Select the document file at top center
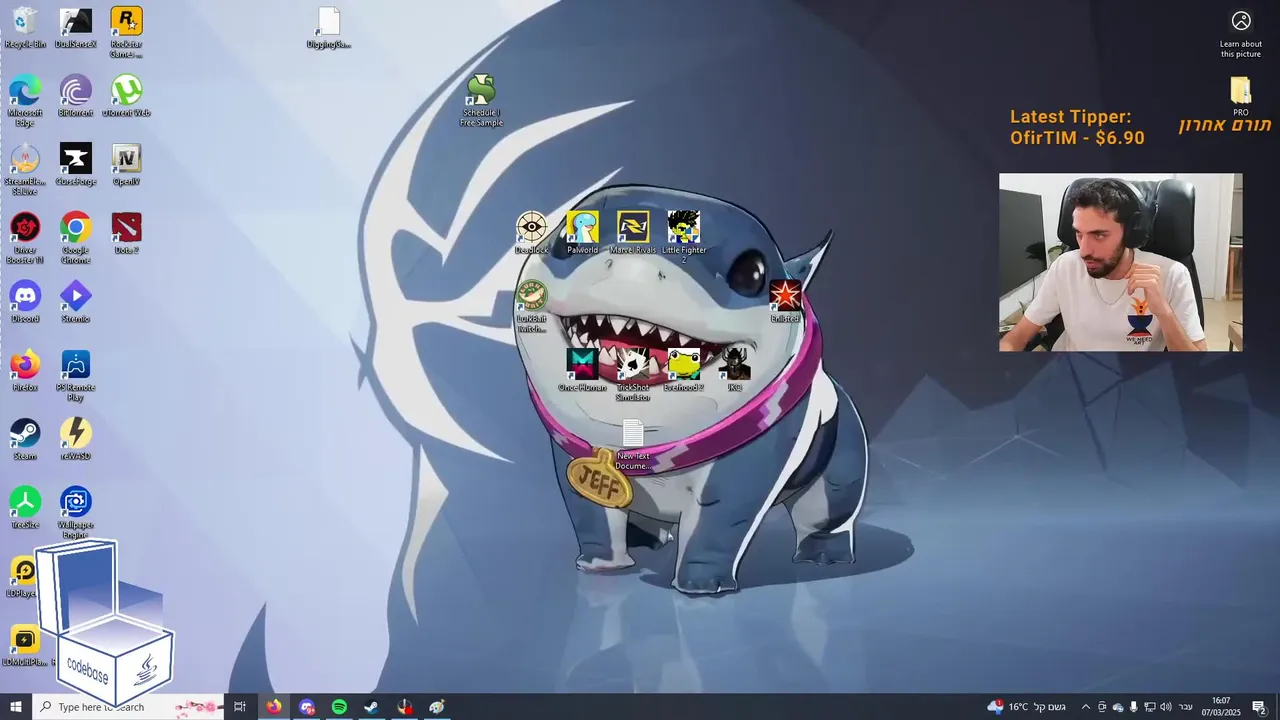 click(x=329, y=28)
